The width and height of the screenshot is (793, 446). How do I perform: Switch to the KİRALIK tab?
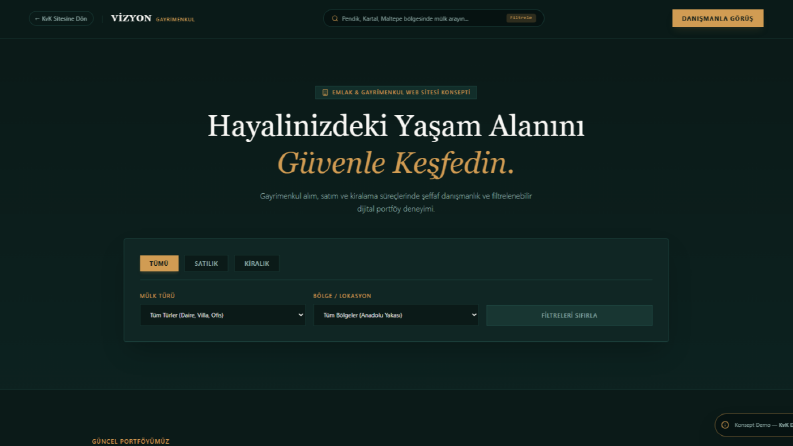pos(256,263)
